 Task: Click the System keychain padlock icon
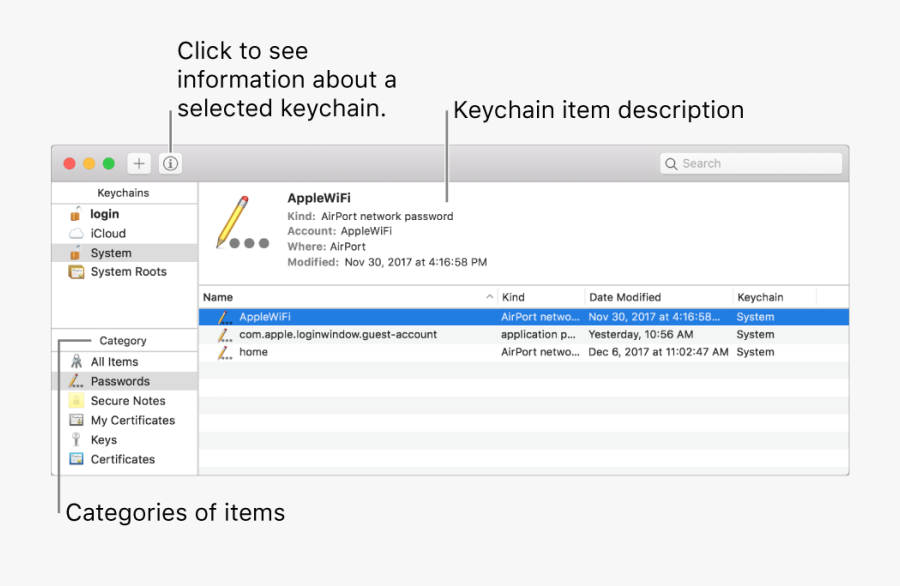point(75,253)
